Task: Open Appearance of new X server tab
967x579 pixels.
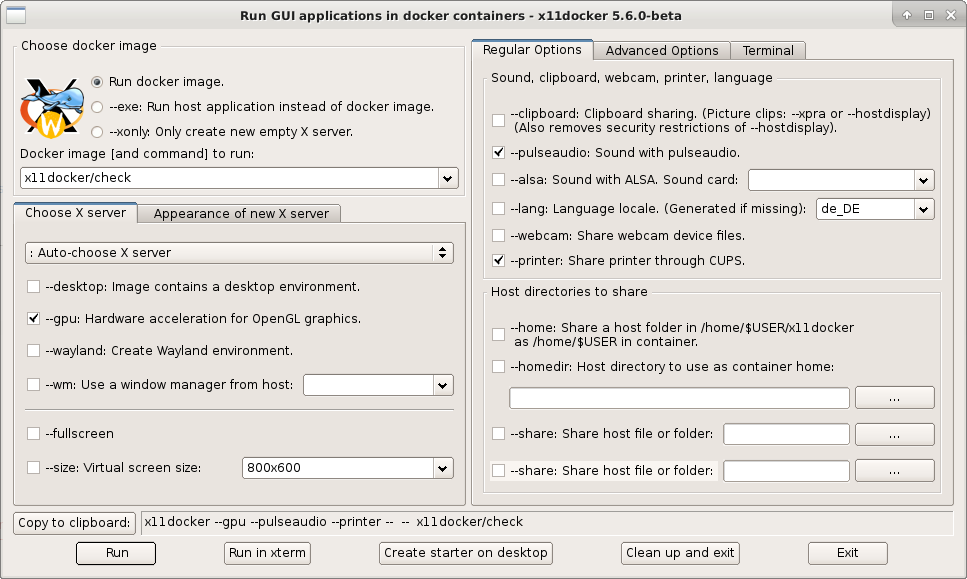Action: tap(241, 214)
